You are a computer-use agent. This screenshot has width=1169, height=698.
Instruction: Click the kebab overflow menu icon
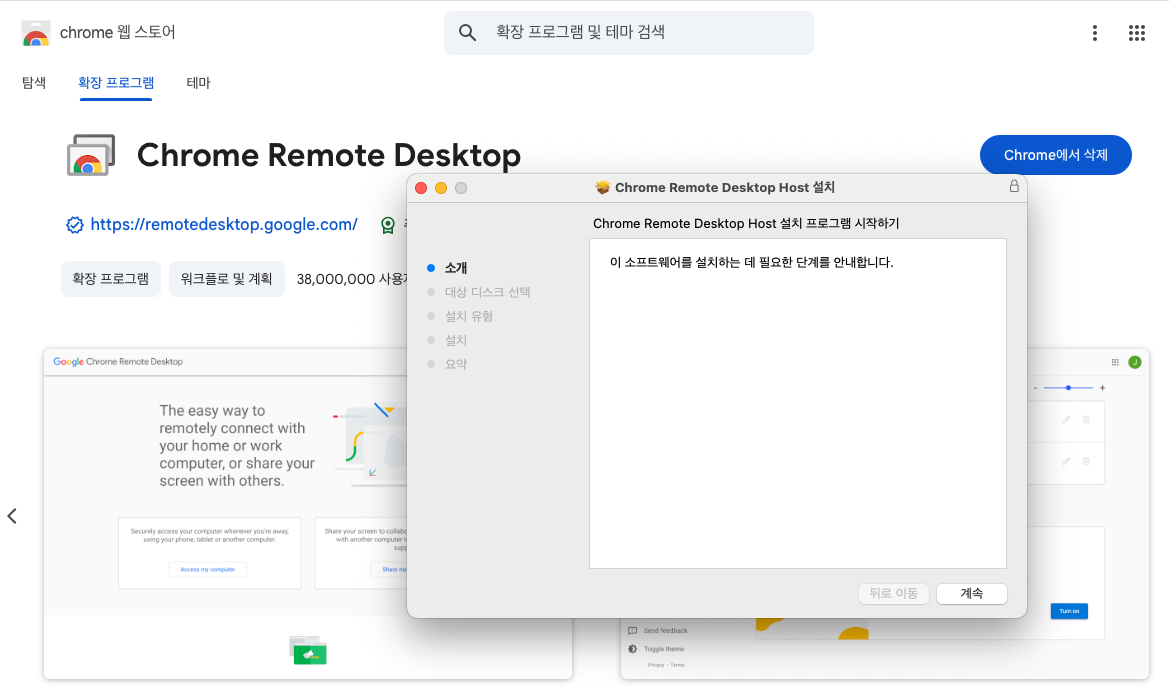click(1094, 32)
